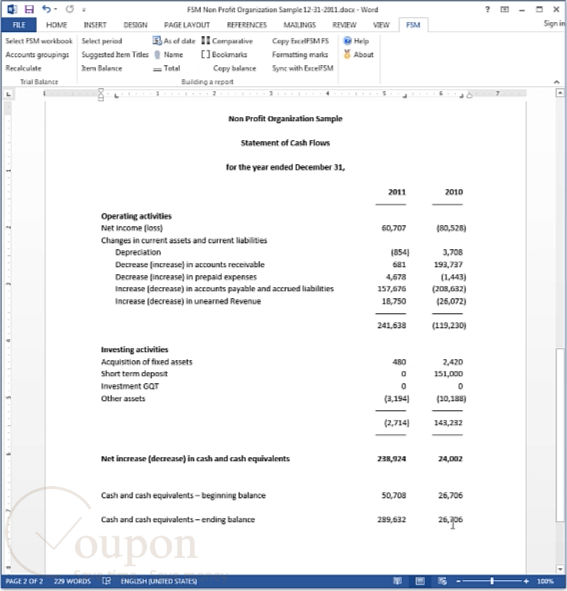Click Select FSM workbook
Image resolution: width=567 pixels, height=591 pixels.
[x=39, y=41]
